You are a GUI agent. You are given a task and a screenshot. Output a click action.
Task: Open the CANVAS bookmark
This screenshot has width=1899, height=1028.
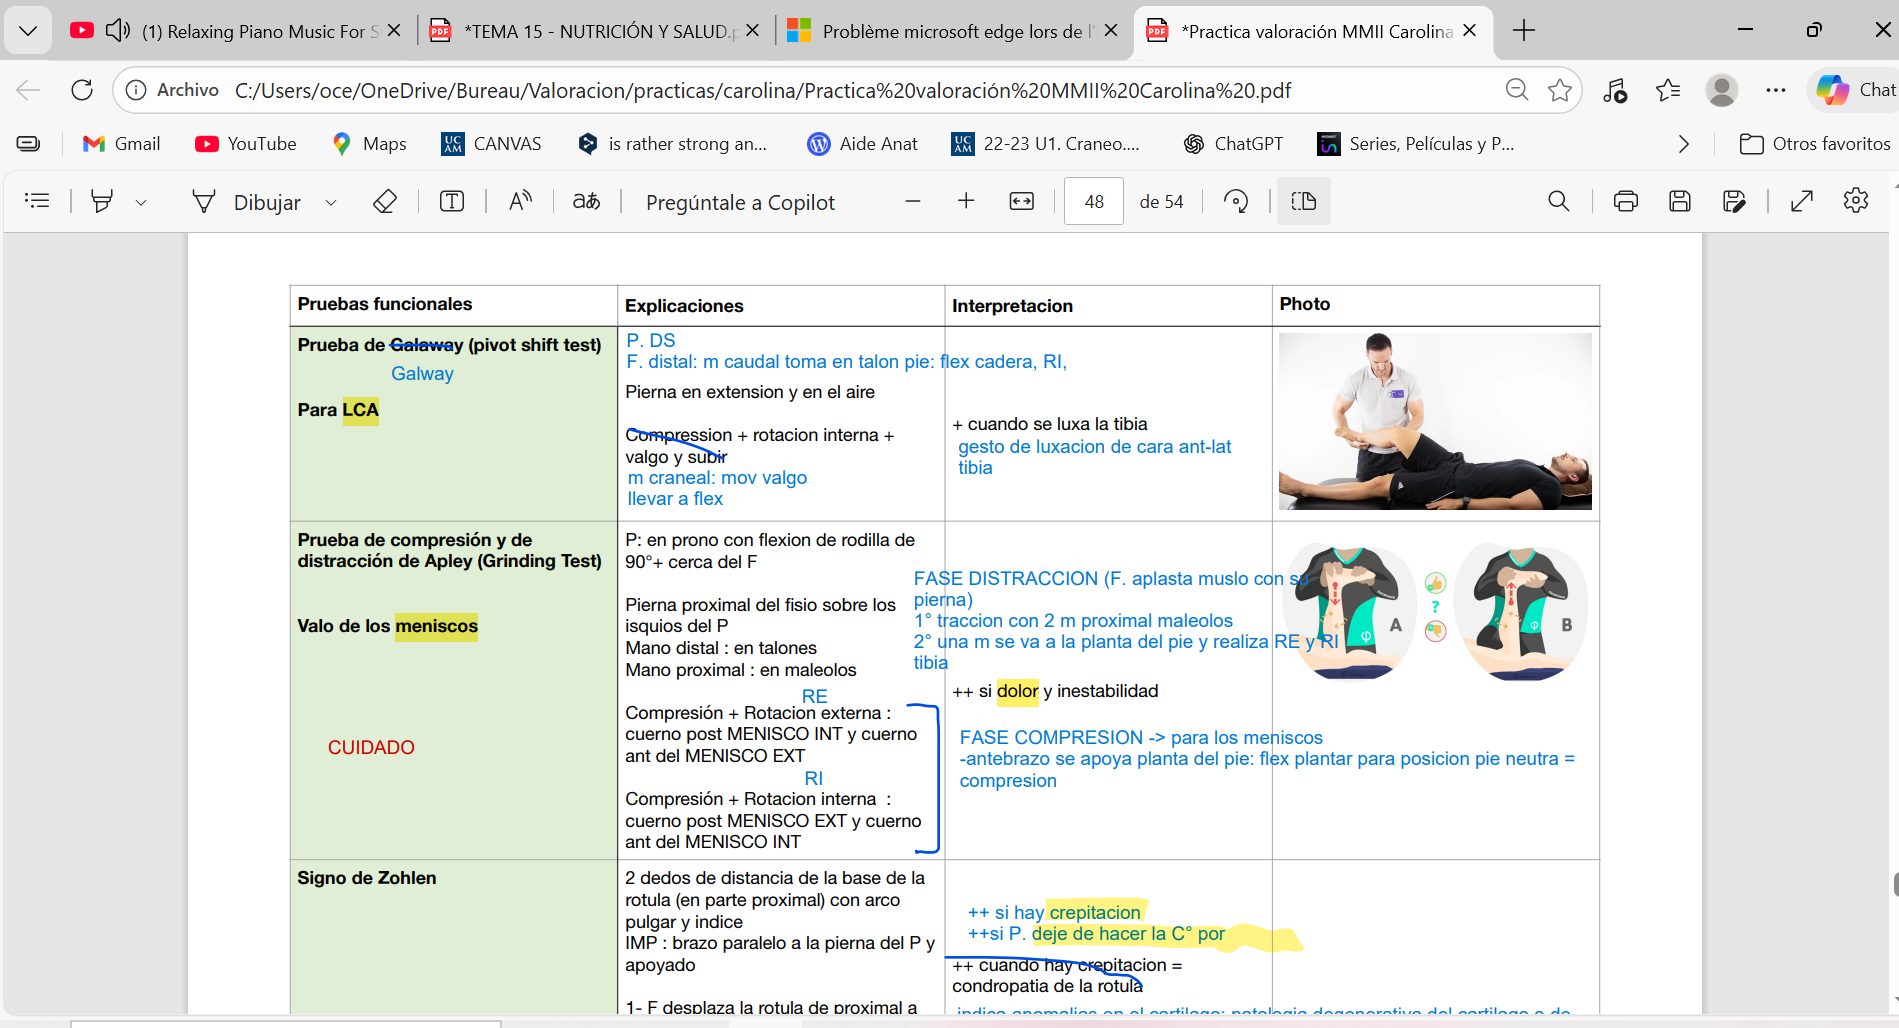(x=491, y=144)
